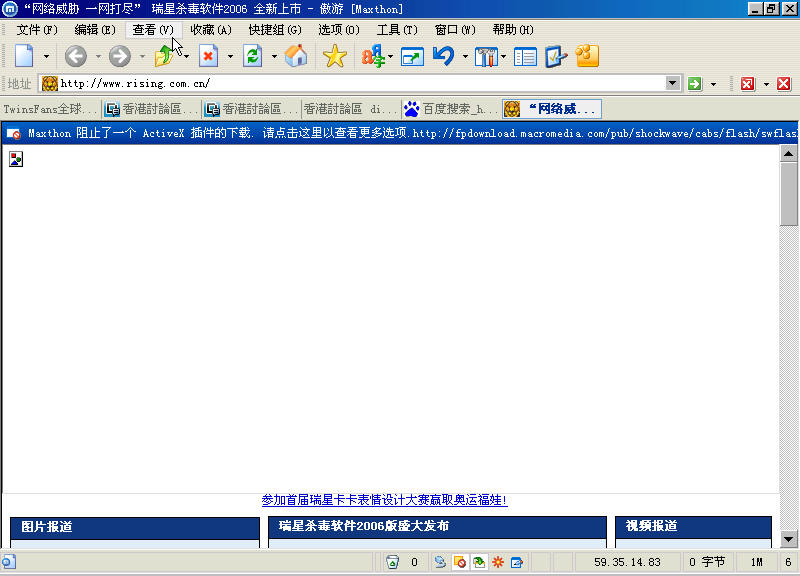
Task: Click the vertical scrollbar thumb
Action: point(788,194)
